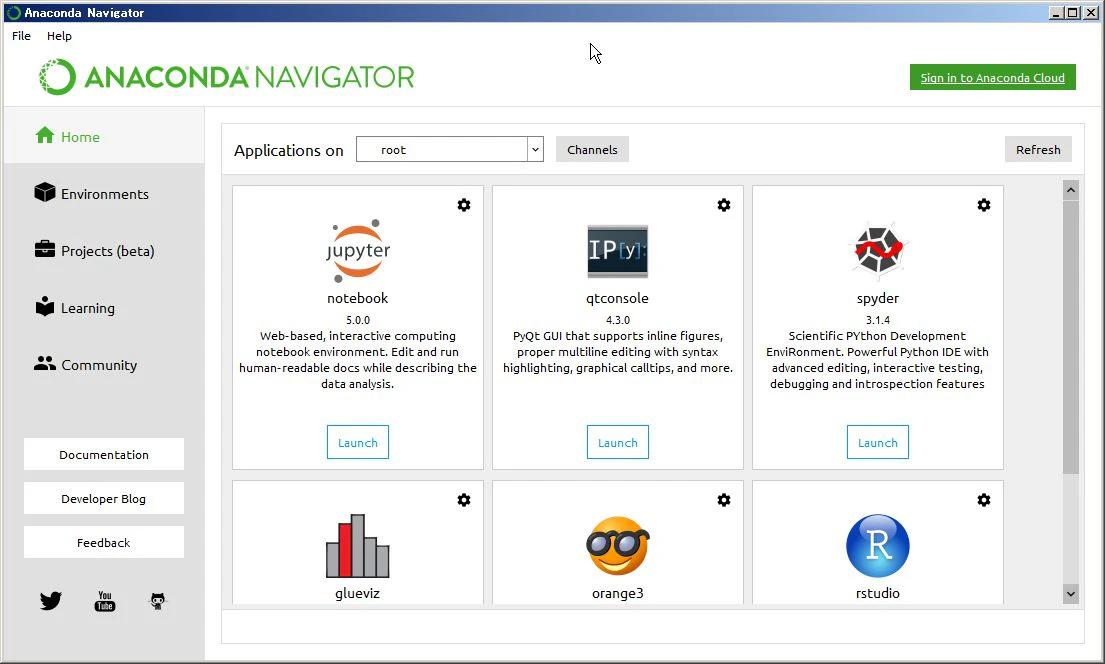Viewport: 1105px width, 664px height.
Task: Launch the spyder application
Action: tap(878, 442)
